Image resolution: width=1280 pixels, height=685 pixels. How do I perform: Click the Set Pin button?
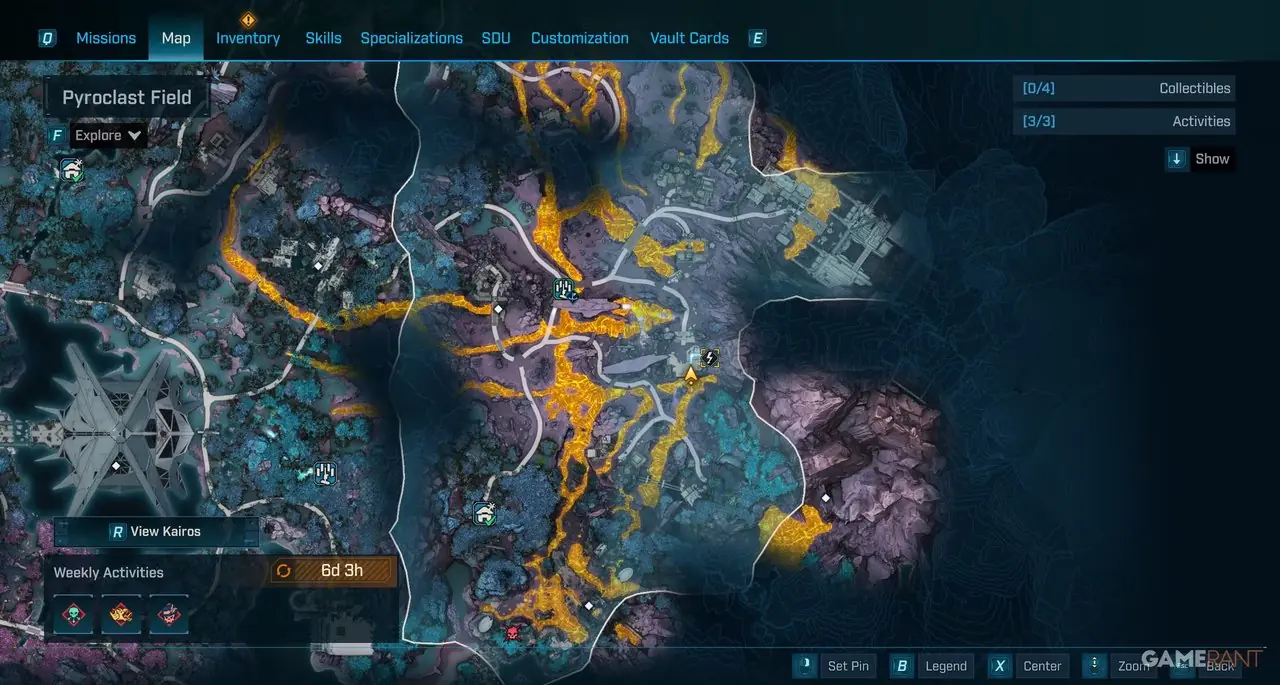848,666
